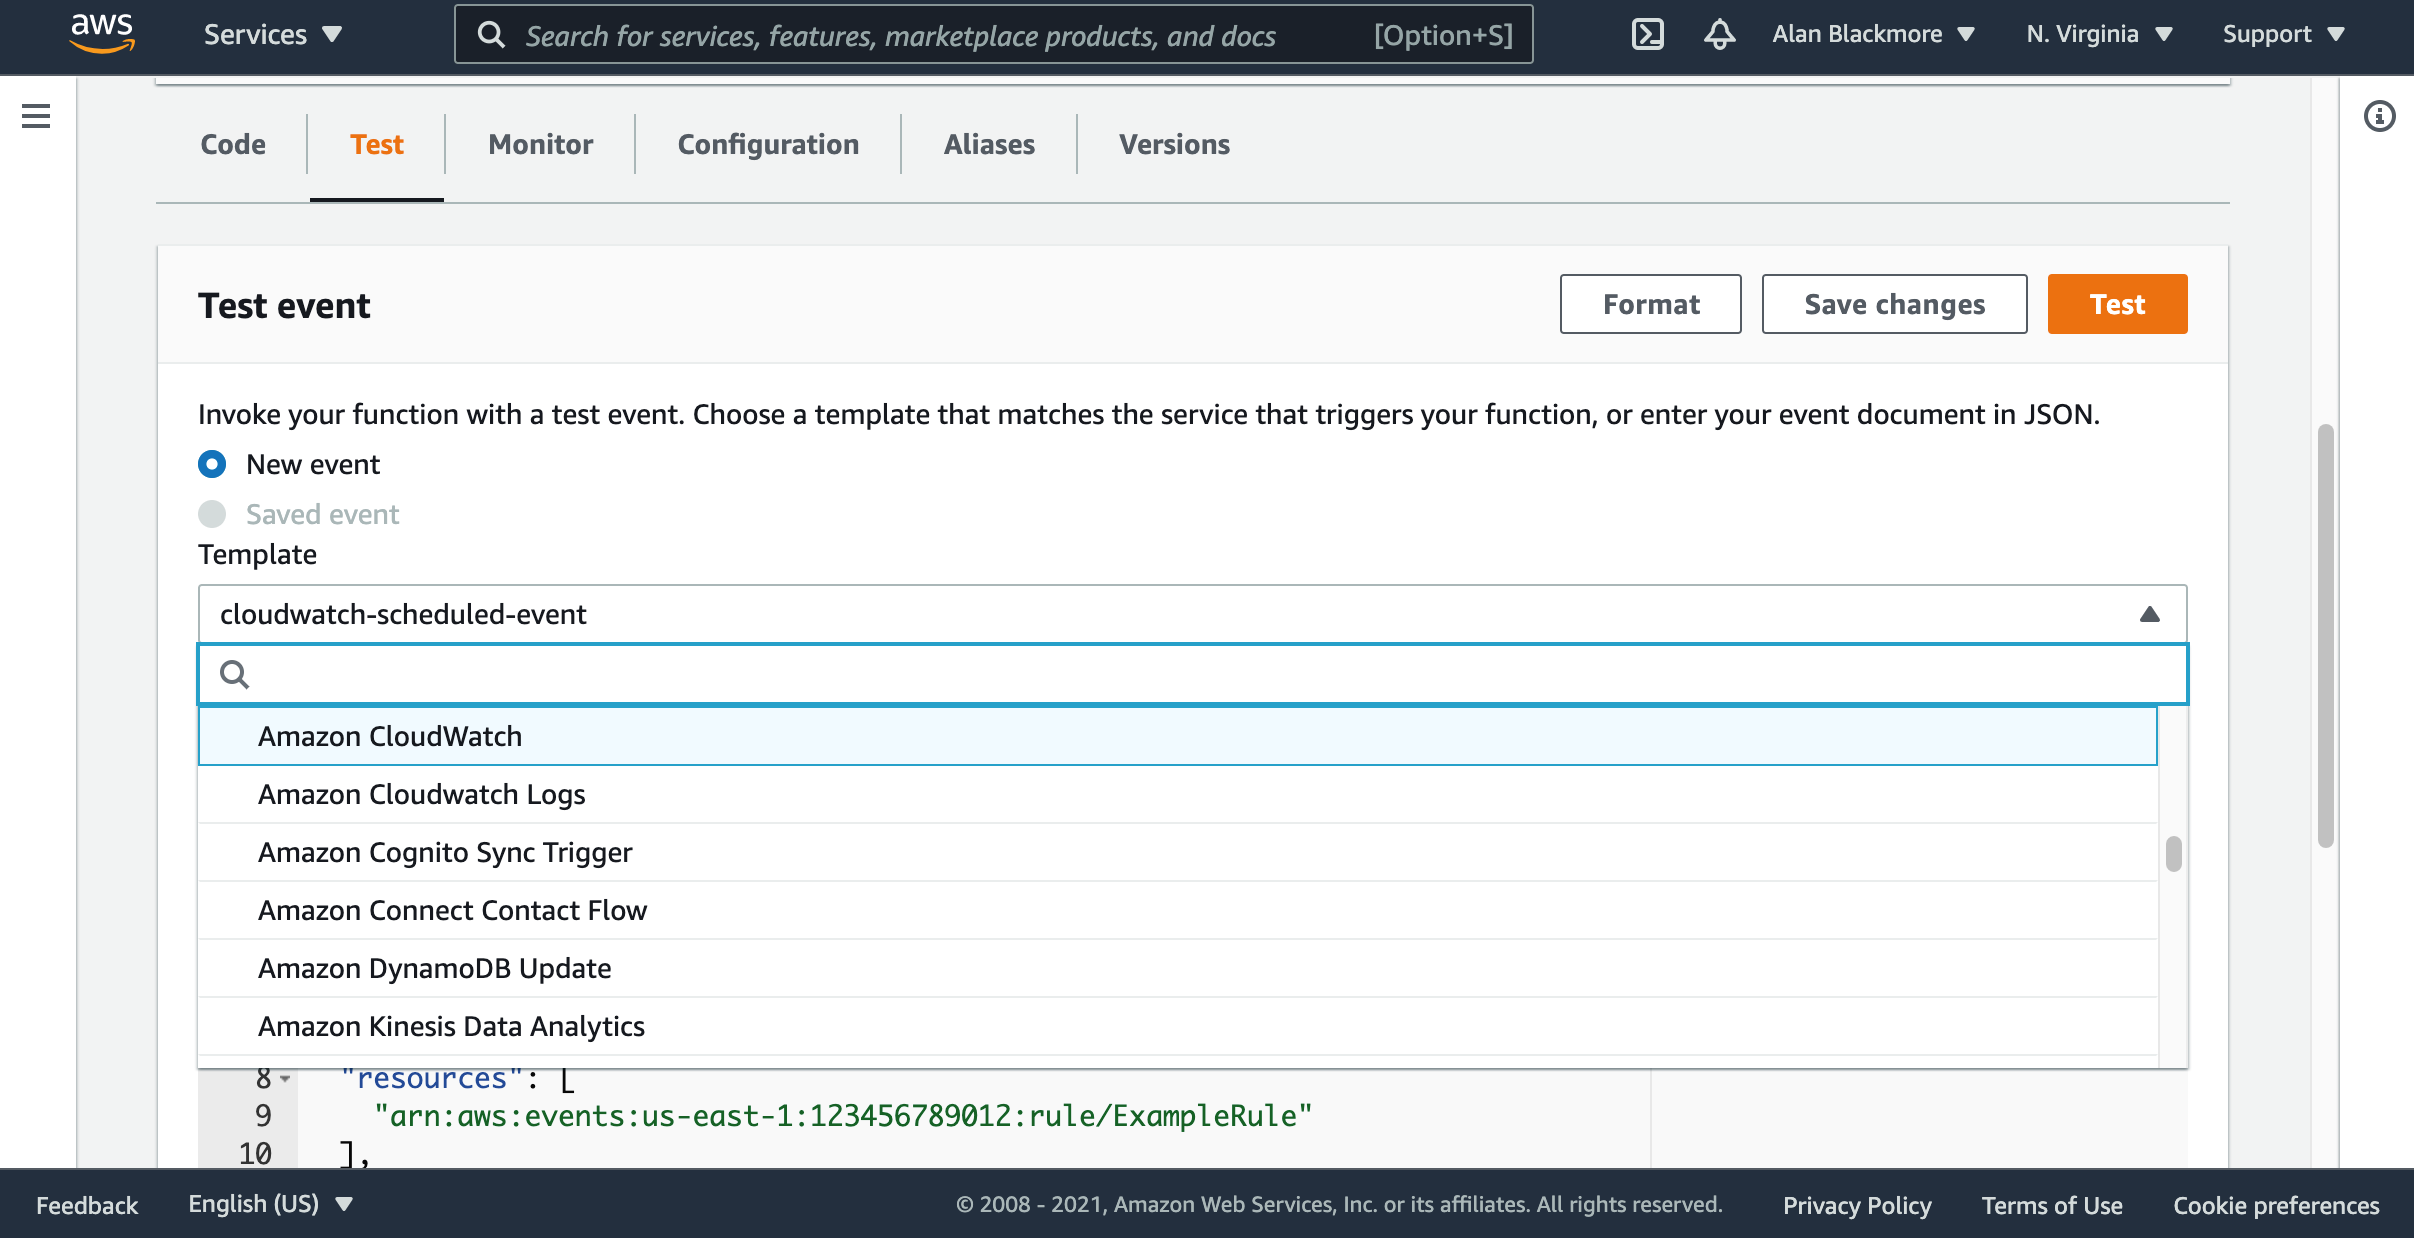Switch to the Versions tab
The height and width of the screenshot is (1238, 2414).
click(1174, 145)
